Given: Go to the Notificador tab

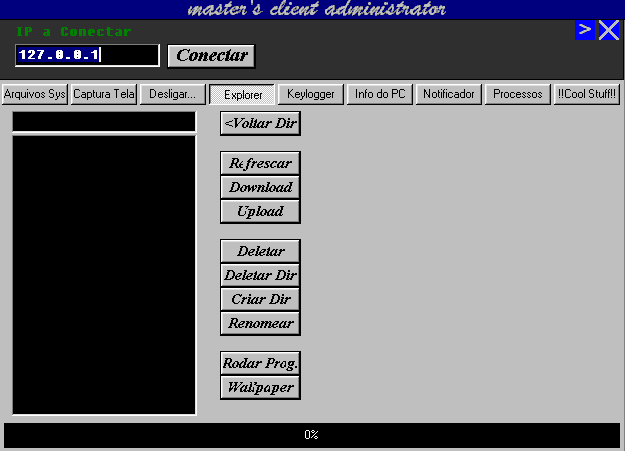Looking at the screenshot, I should (x=449, y=95).
